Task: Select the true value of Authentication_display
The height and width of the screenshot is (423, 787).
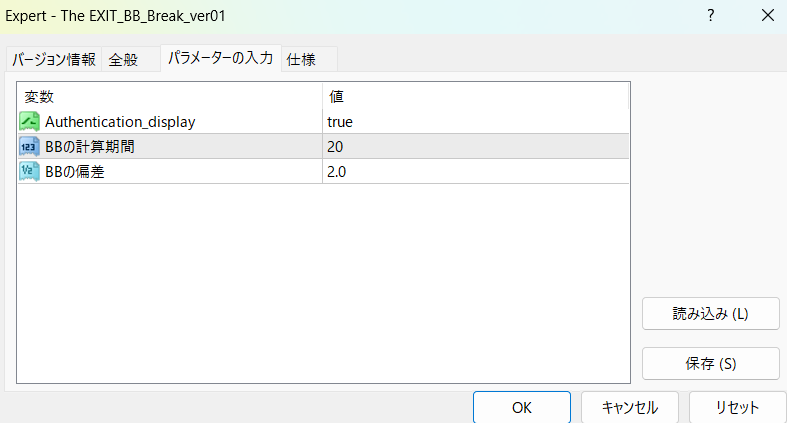Action: click(x=340, y=122)
